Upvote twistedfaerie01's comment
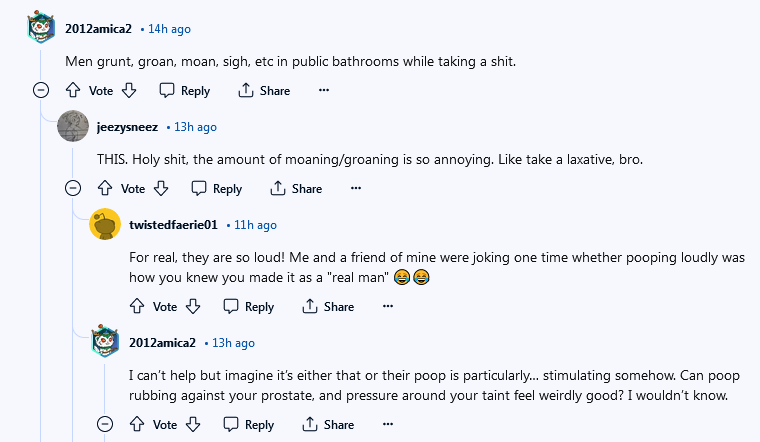The image size is (760, 442). 137,306
